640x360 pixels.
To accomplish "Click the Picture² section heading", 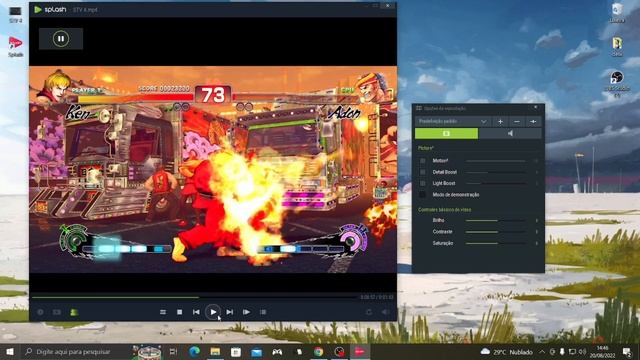I will click(426, 148).
